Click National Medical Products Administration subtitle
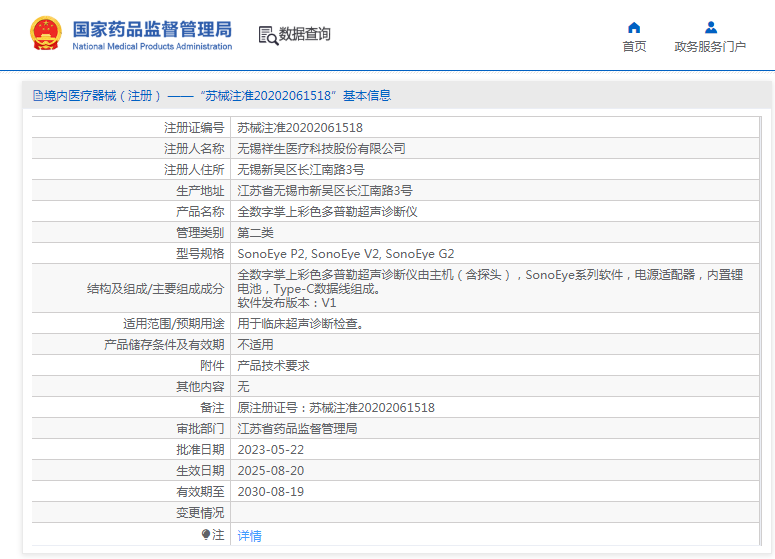Viewport: 775px width, 559px height. pyautogui.click(x=152, y=46)
